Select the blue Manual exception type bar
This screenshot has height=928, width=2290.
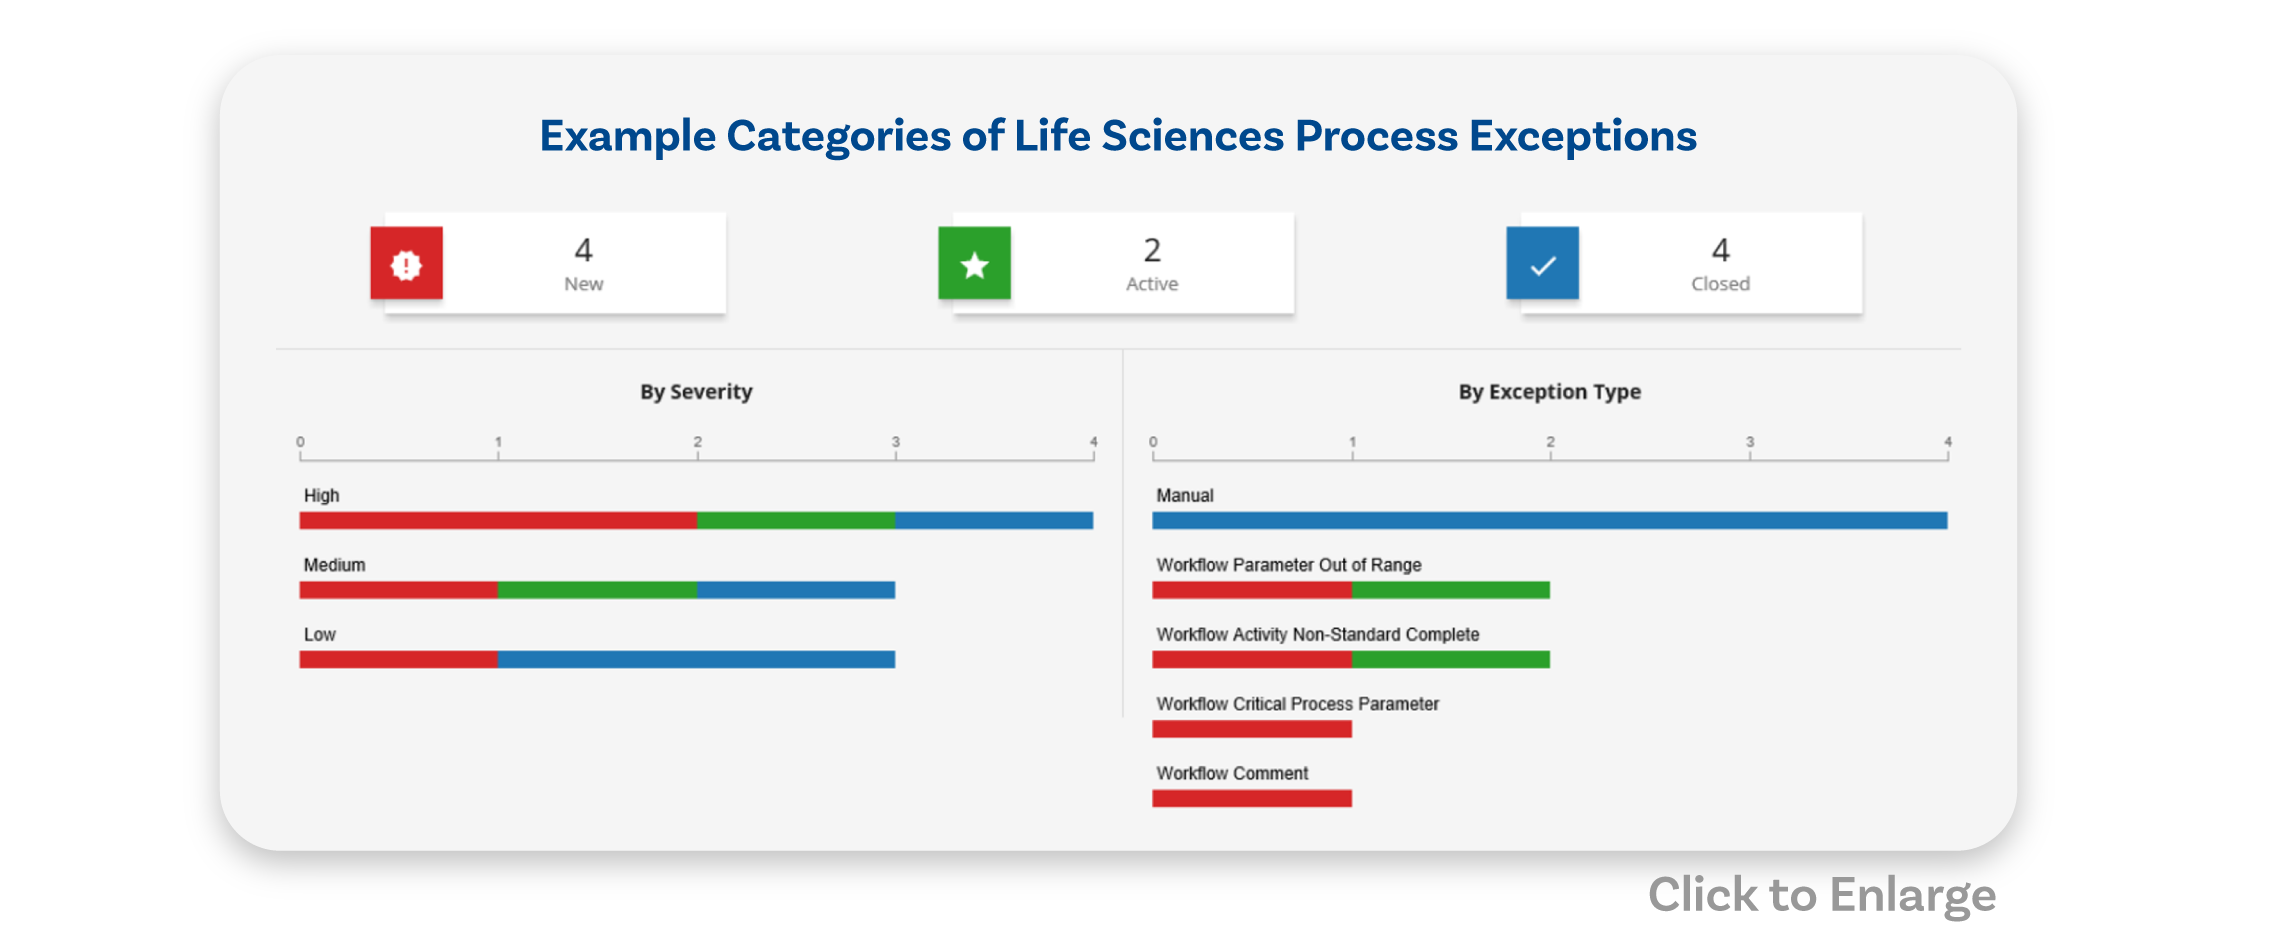[x=1549, y=521]
